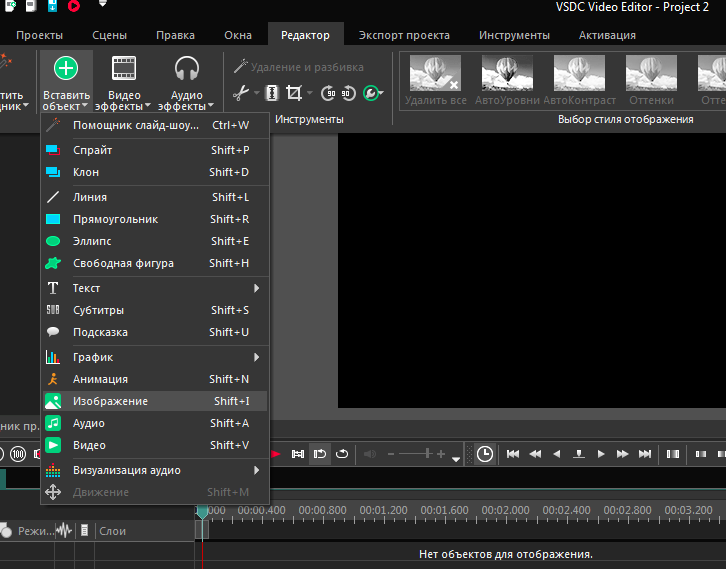Viewport: 726px width, 569px height.
Task: Click the rewind button
Action: point(535,454)
